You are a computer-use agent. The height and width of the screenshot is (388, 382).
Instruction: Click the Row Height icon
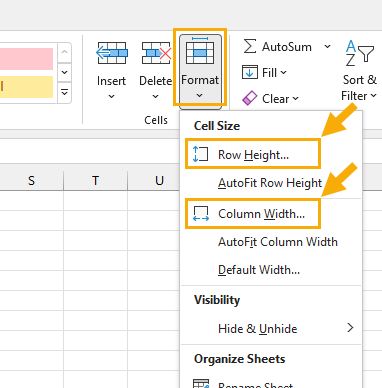201,155
